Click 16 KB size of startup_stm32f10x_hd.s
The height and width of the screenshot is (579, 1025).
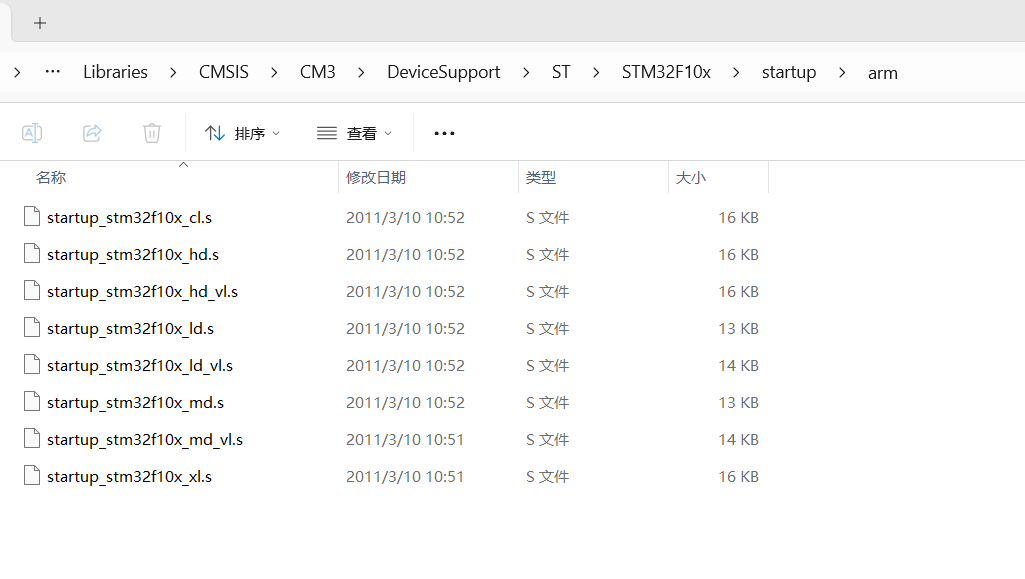[738, 255]
